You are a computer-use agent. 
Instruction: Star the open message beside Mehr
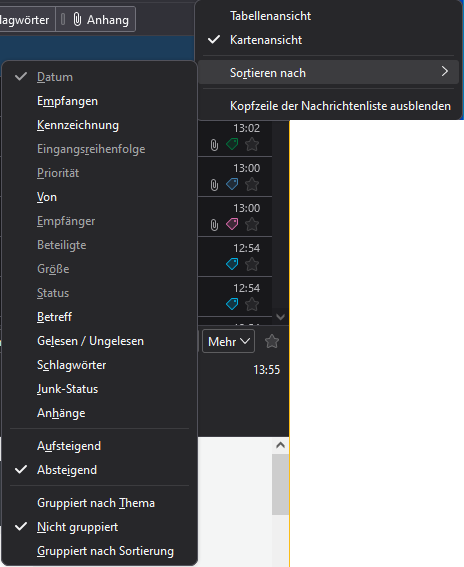pos(272,341)
